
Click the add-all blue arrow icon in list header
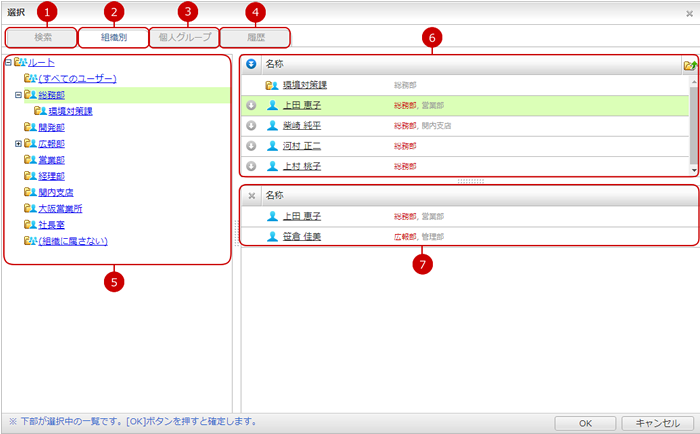coord(252,65)
